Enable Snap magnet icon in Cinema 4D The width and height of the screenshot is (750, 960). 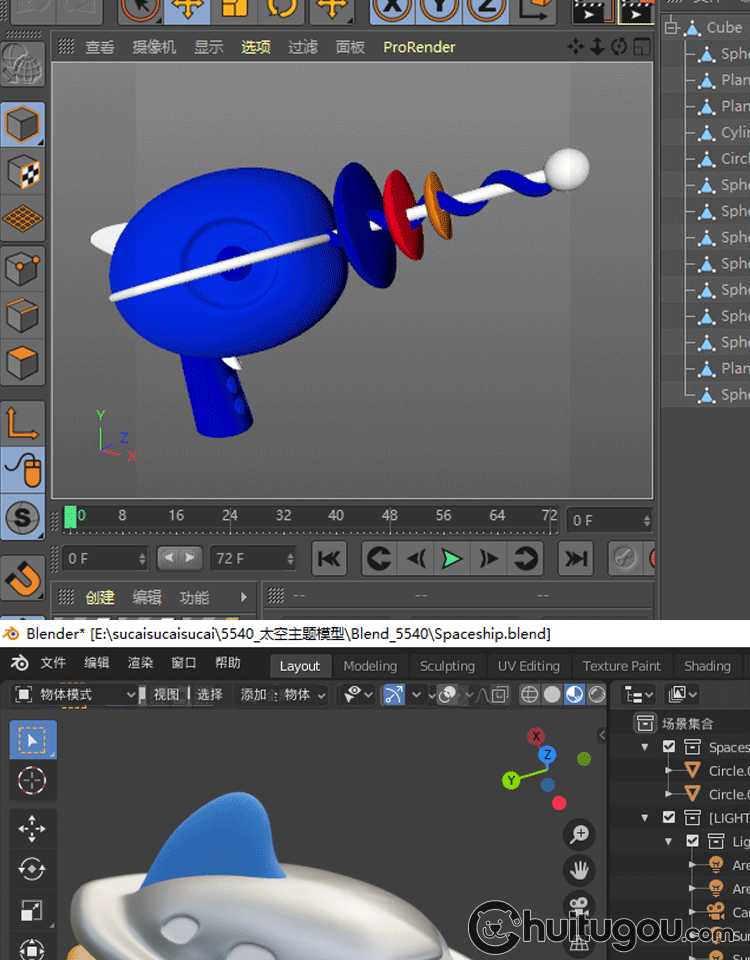click(x=23, y=578)
